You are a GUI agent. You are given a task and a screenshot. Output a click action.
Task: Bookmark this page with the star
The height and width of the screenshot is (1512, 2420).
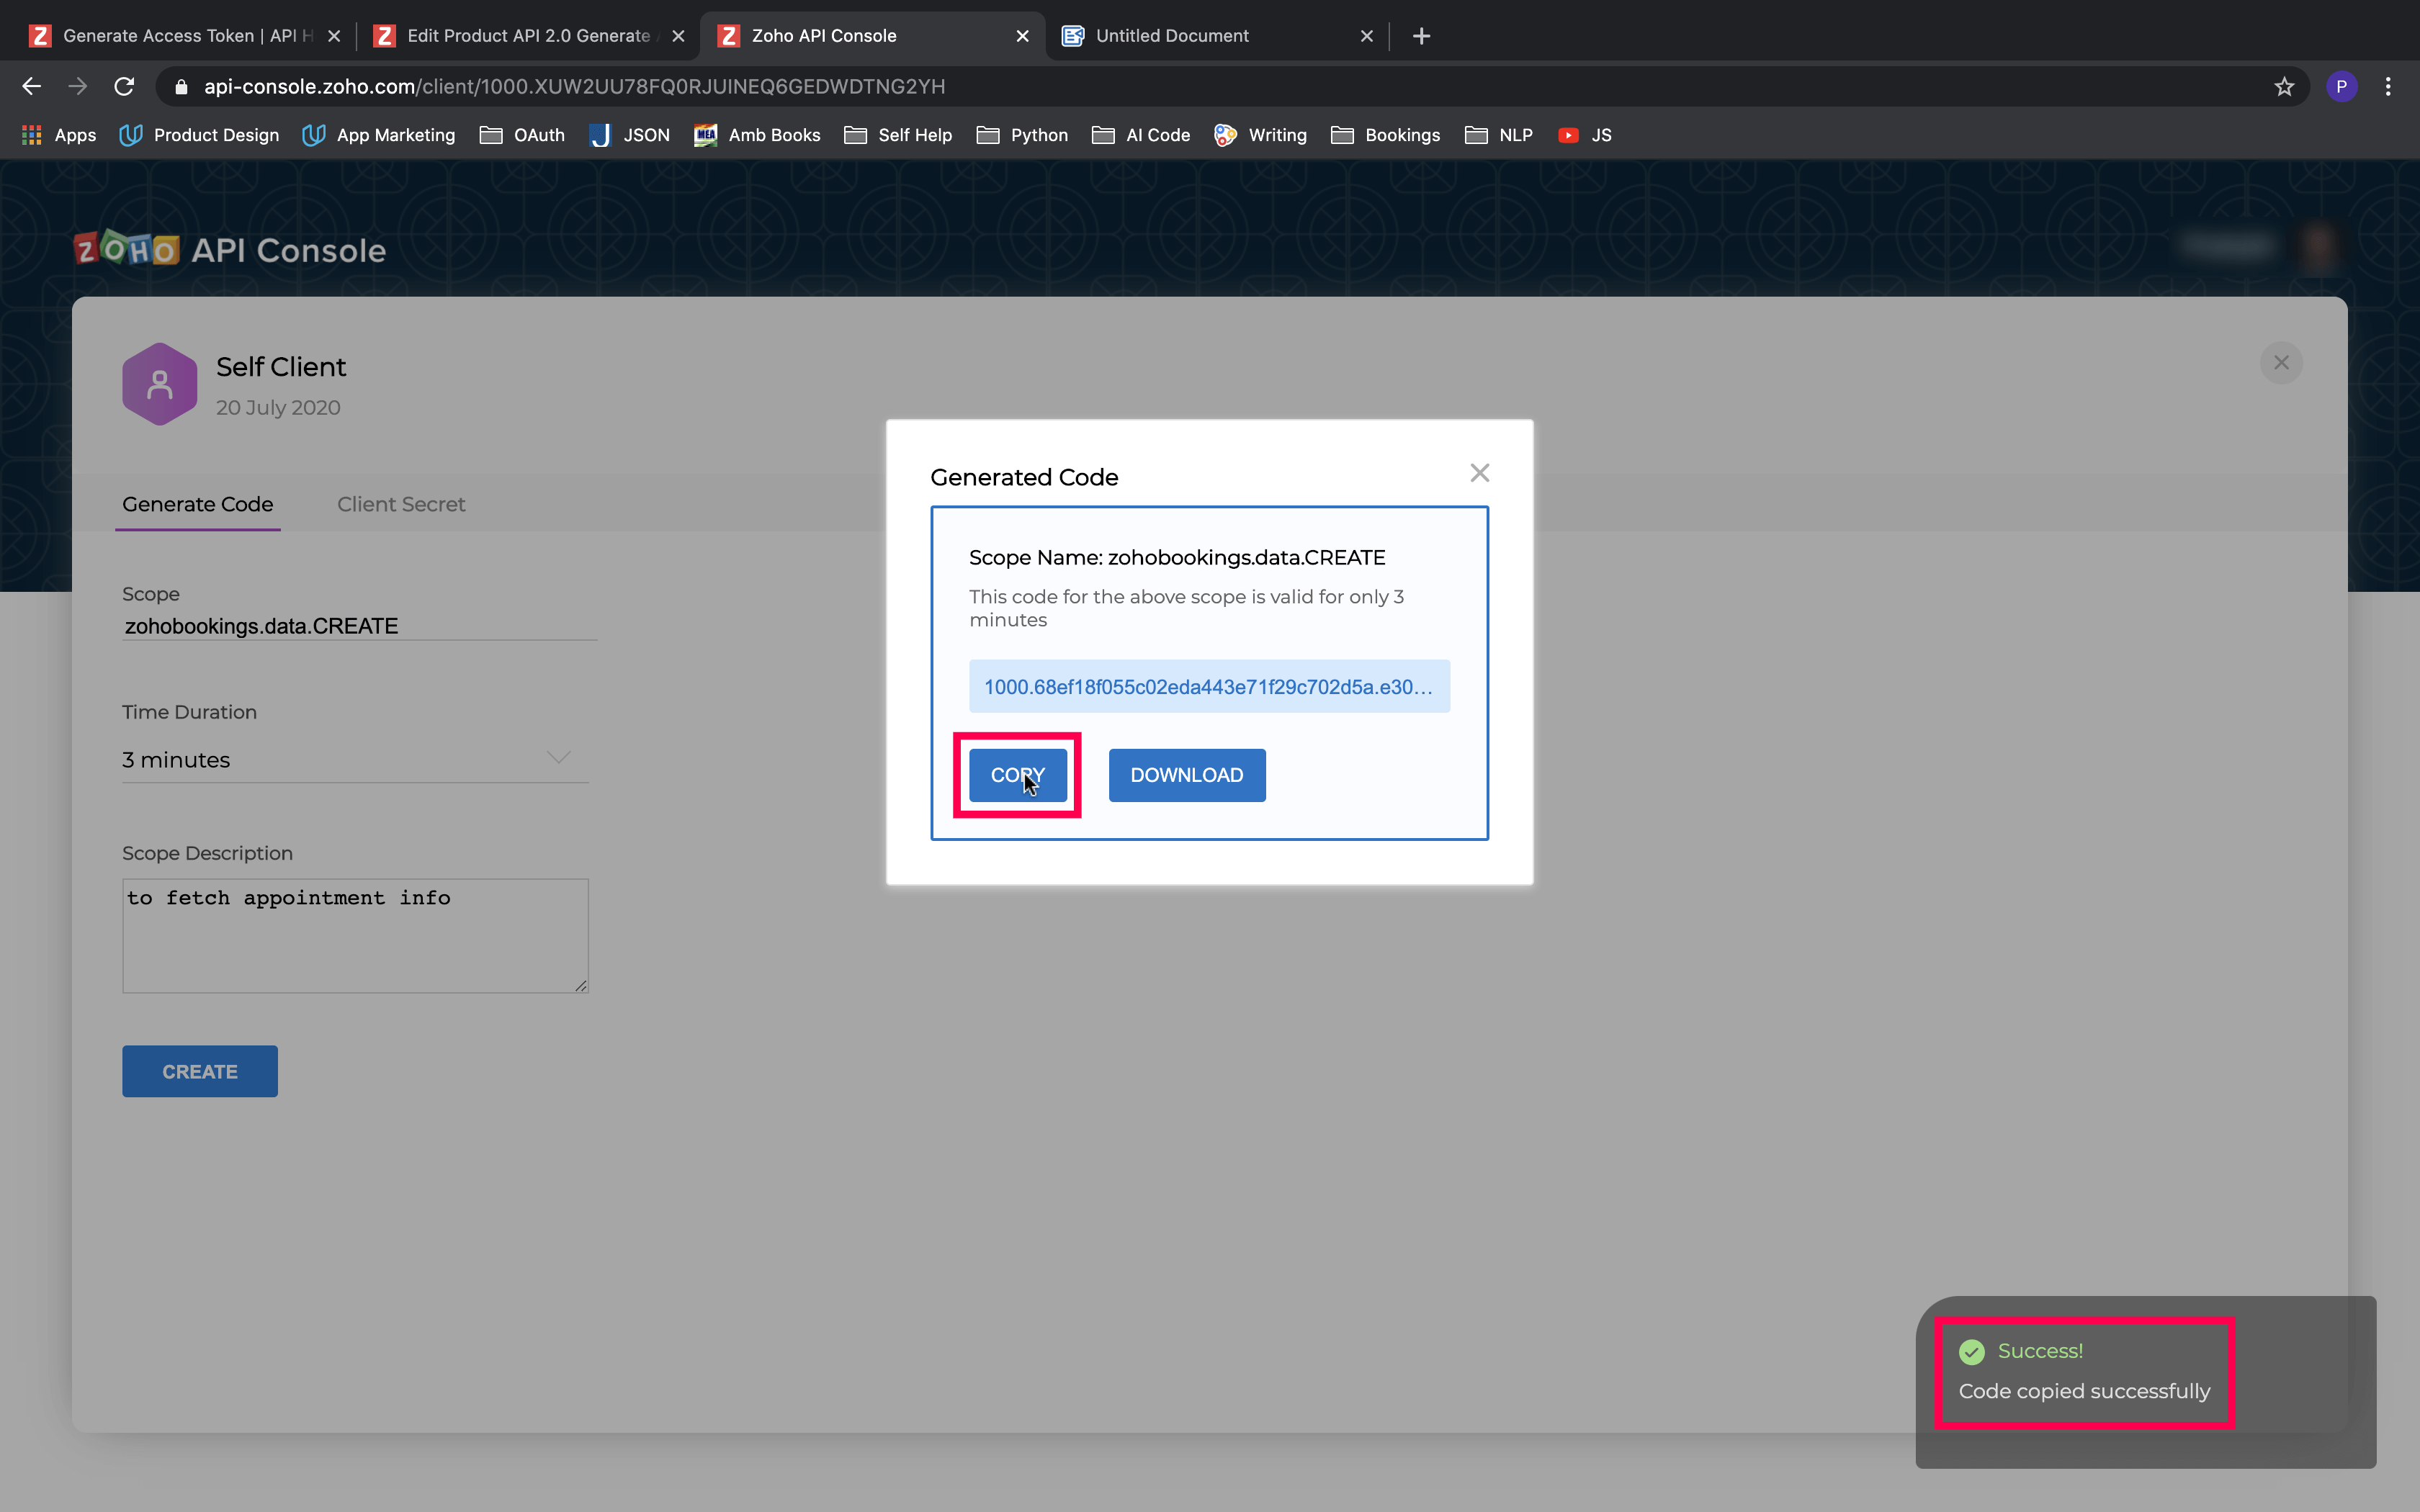point(2284,87)
